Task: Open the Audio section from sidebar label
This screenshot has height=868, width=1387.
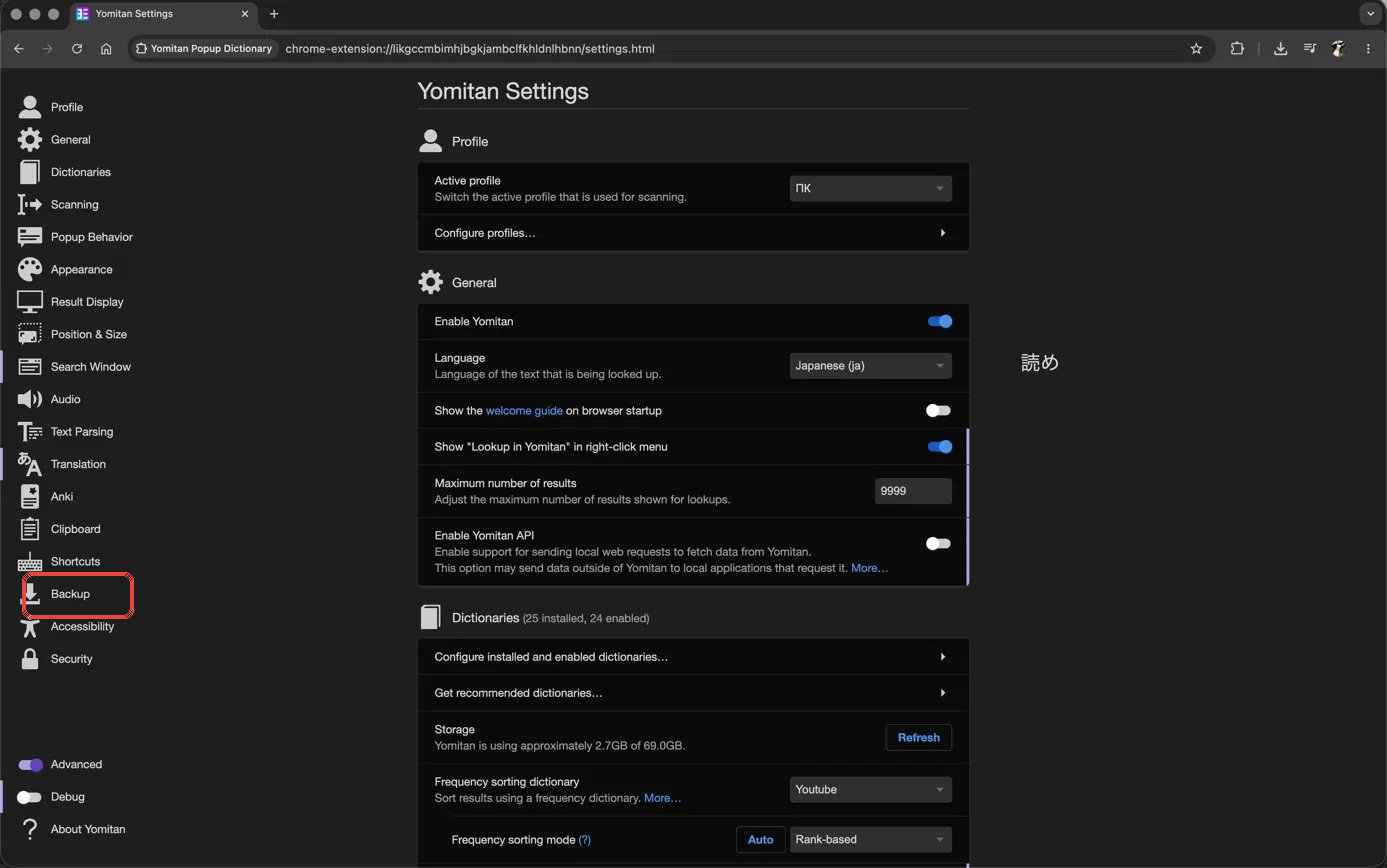Action: pos(65,399)
